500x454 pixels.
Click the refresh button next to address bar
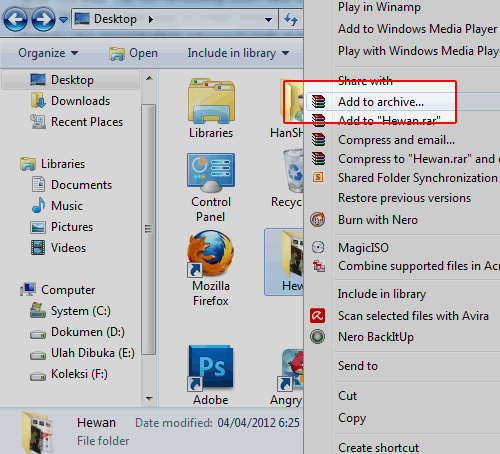click(x=291, y=19)
